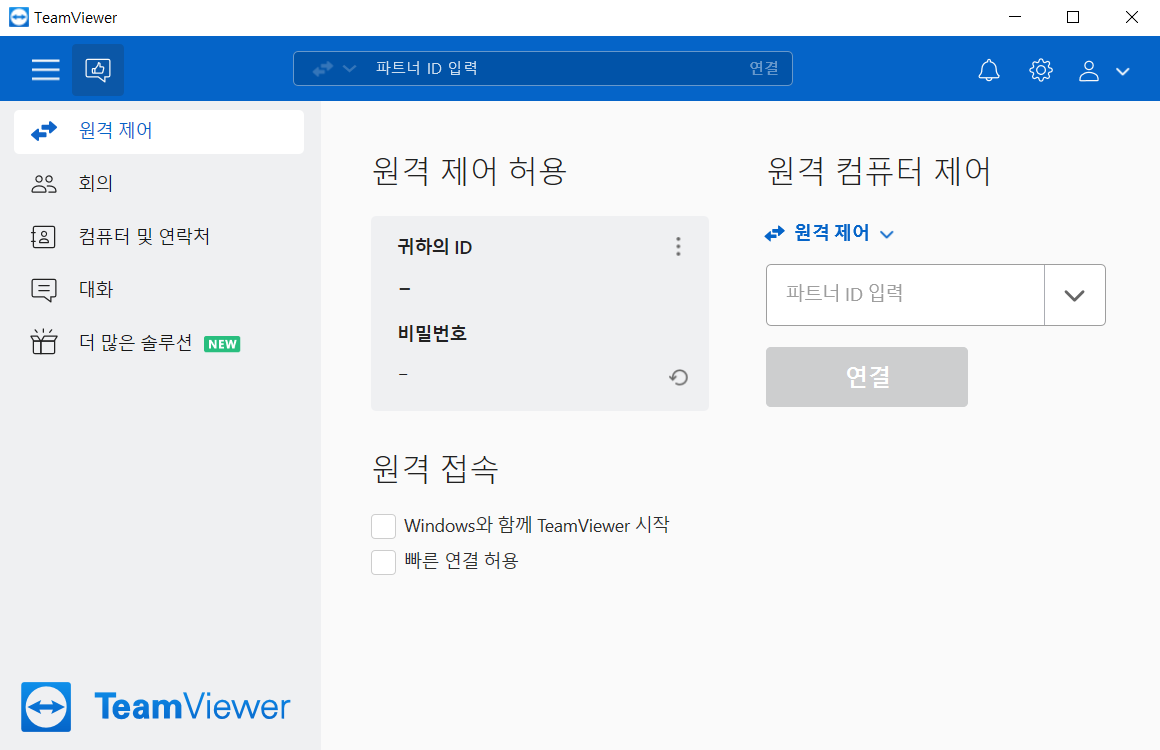Click the 원격 컴퓨터 제어 heading
Viewport: 1160px width, 750px height.
coord(879,172)
